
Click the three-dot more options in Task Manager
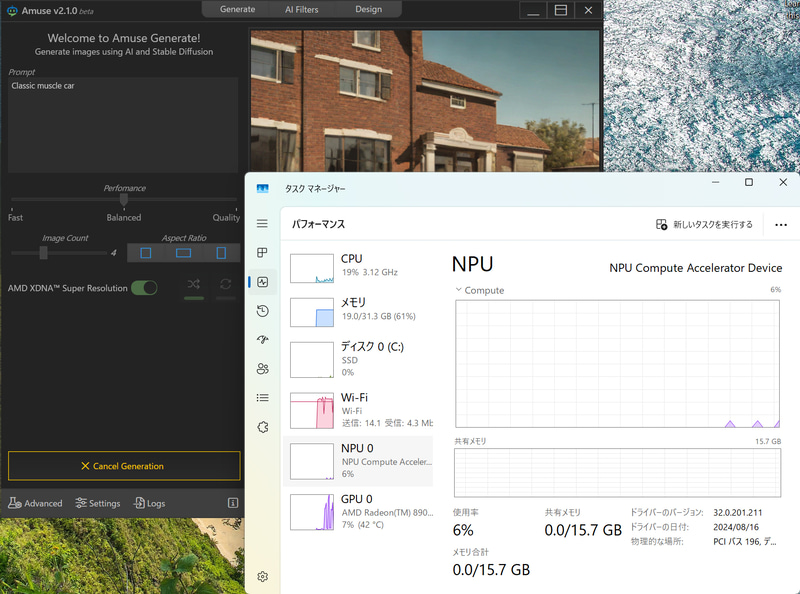coord(781,225)
